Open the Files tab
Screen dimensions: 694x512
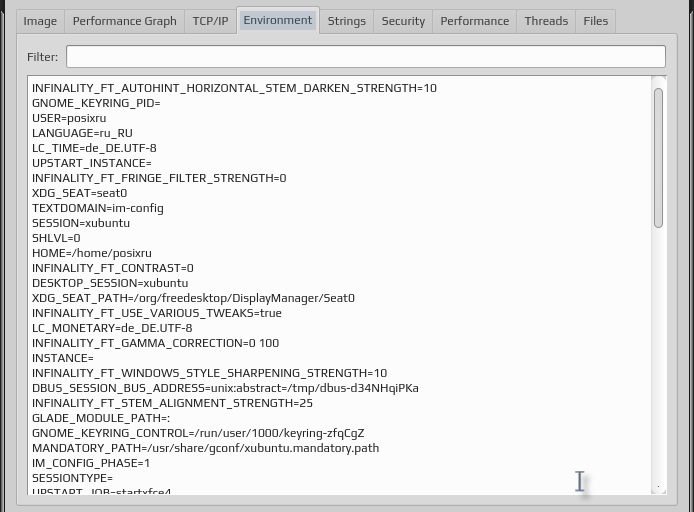[x=595, y=21]
